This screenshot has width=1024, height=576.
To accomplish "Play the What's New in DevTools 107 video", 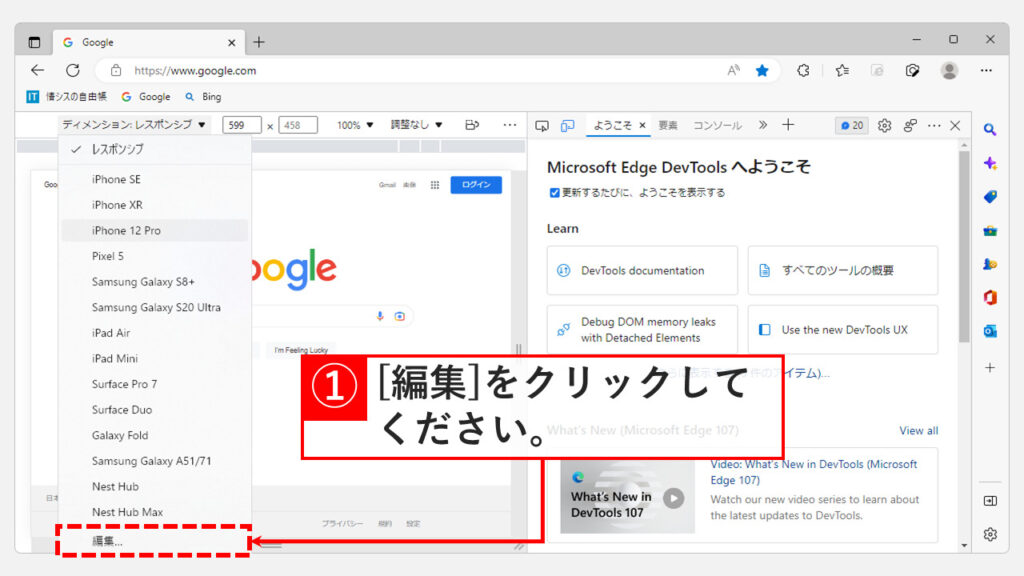I will 673,499.
